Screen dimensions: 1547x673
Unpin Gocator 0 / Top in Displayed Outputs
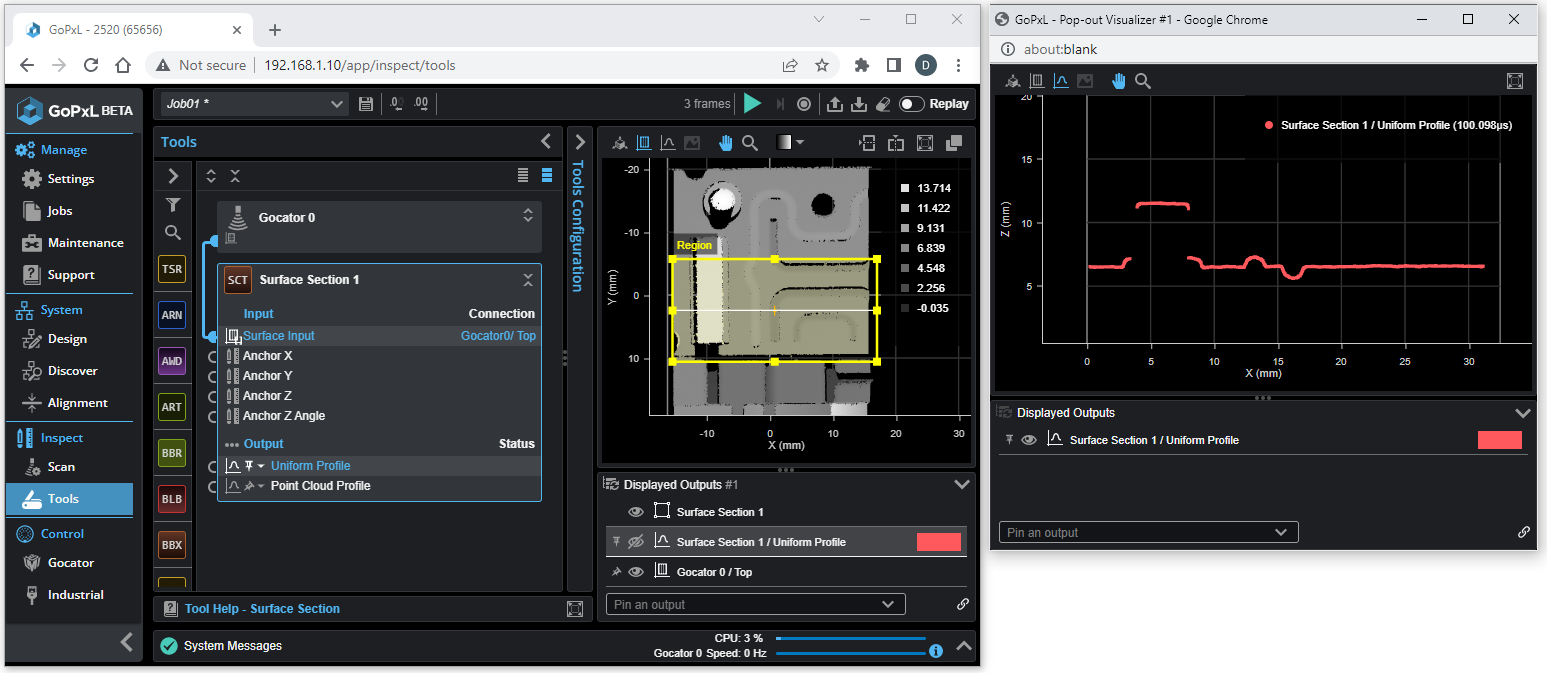coord(616,572)
